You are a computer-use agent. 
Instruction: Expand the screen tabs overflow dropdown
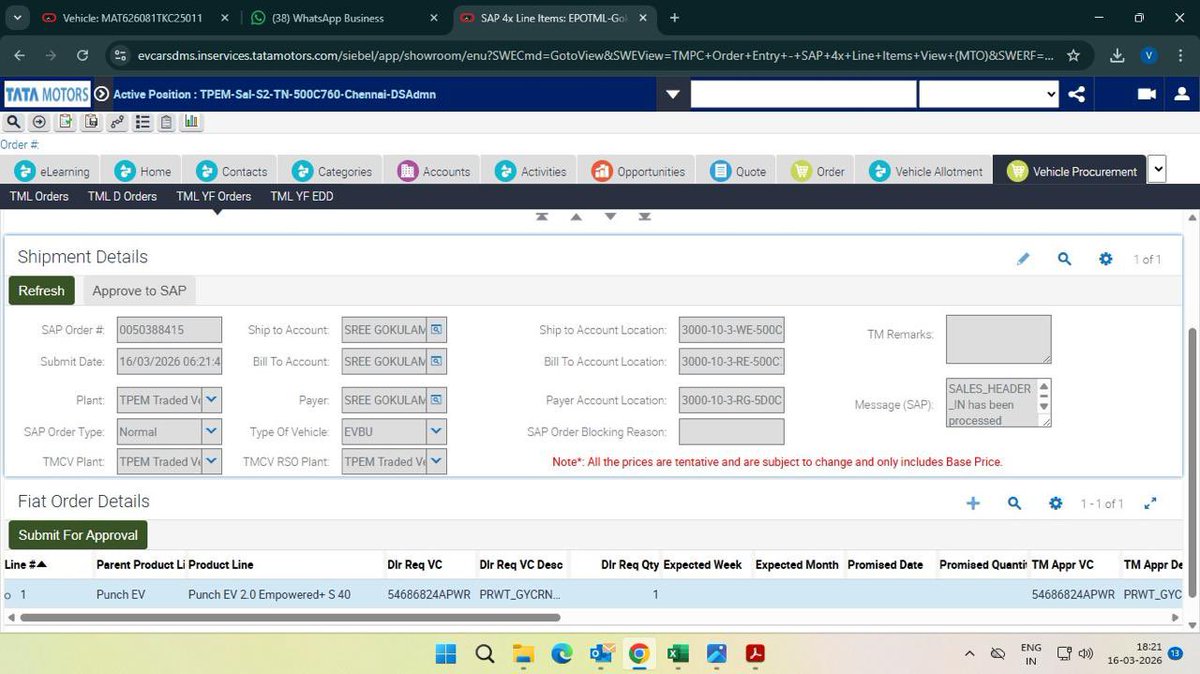click(x=1157, y=170)
